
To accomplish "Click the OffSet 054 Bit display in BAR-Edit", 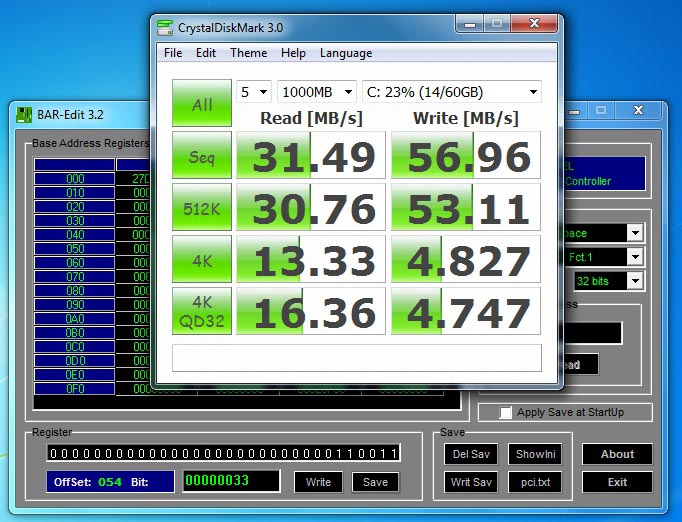I will [110, 482].
